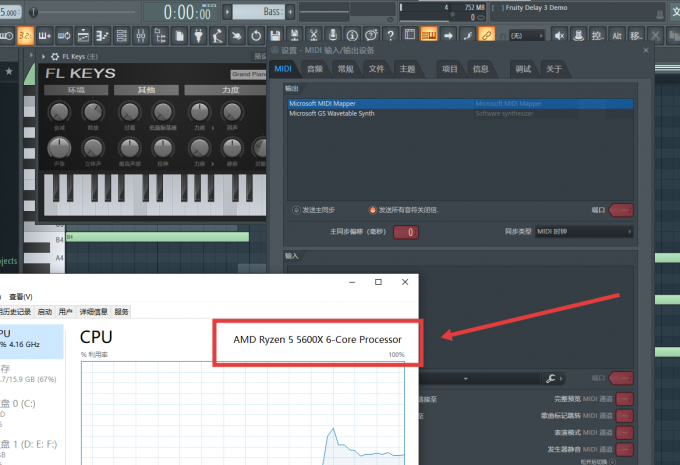This screenshot has width=680, height=465.
Task: Switch to the 常规 settings tab
Action: (346, 69)
